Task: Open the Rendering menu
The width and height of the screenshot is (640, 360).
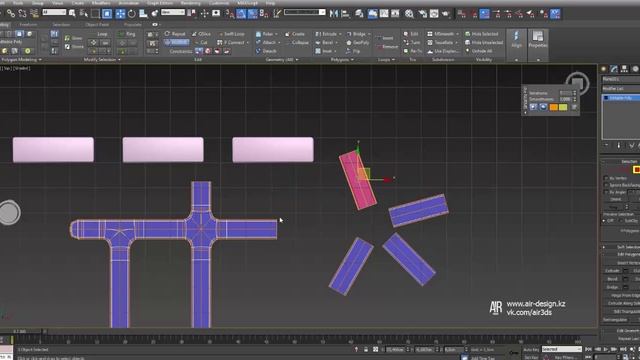Action: [191, 3]
